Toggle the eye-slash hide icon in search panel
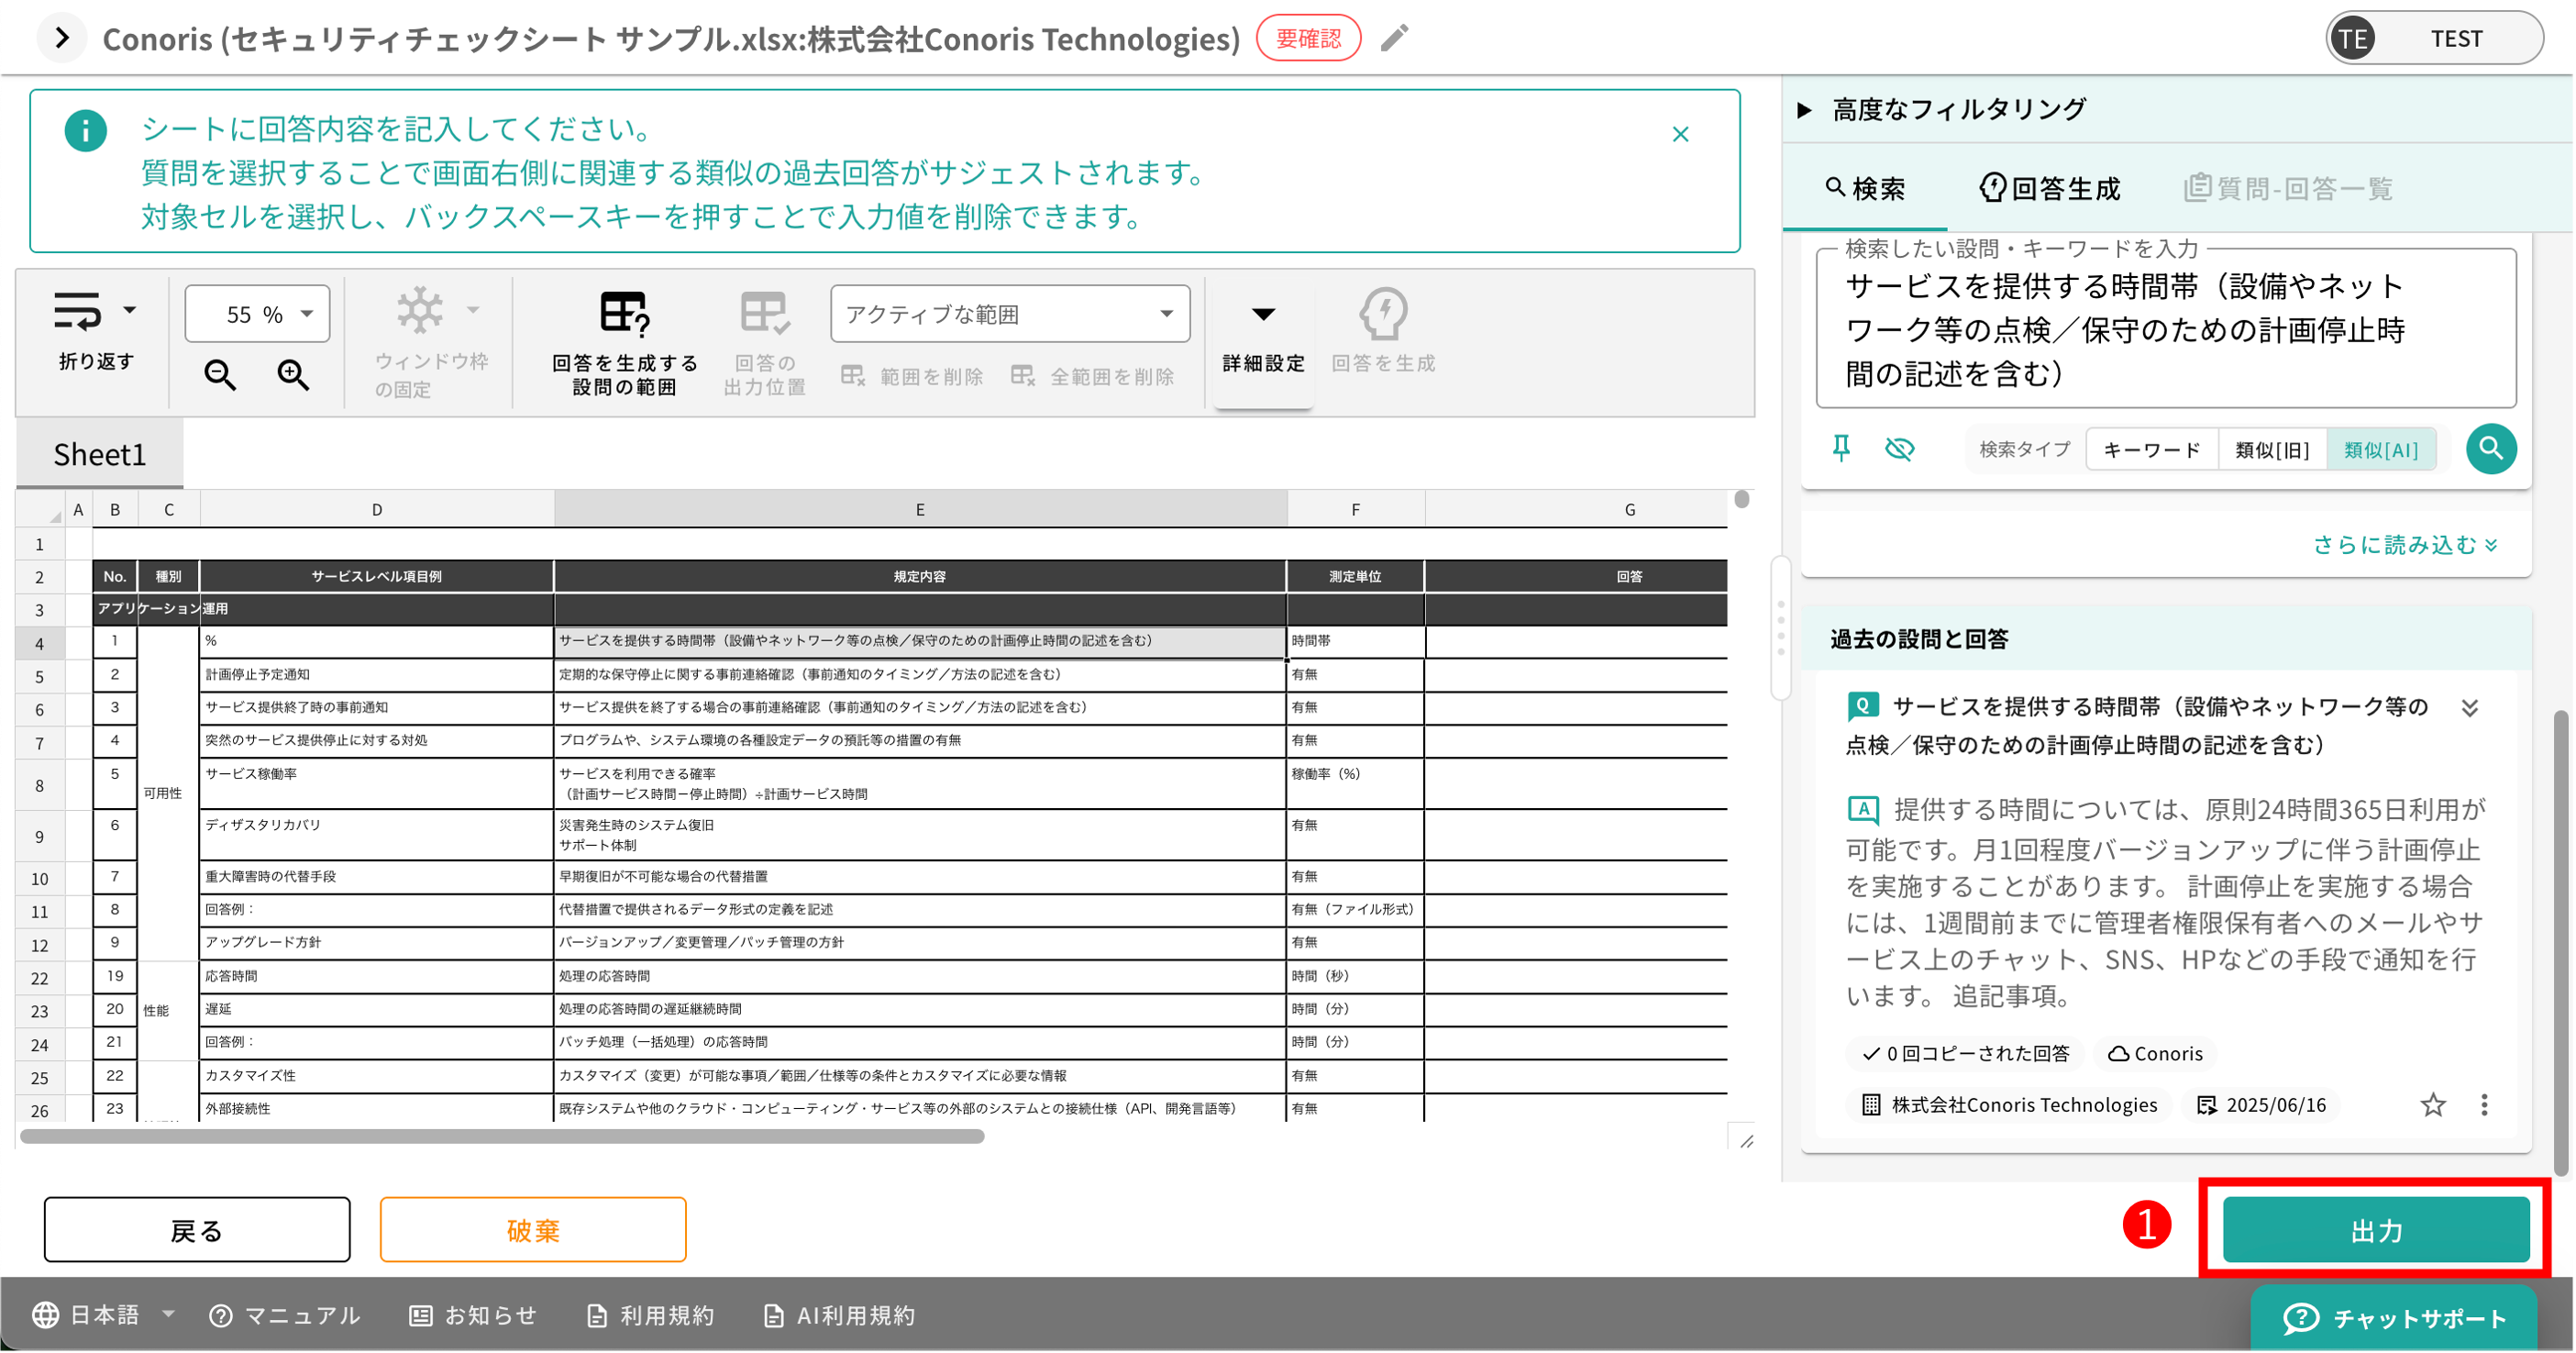 (1899, 449)
